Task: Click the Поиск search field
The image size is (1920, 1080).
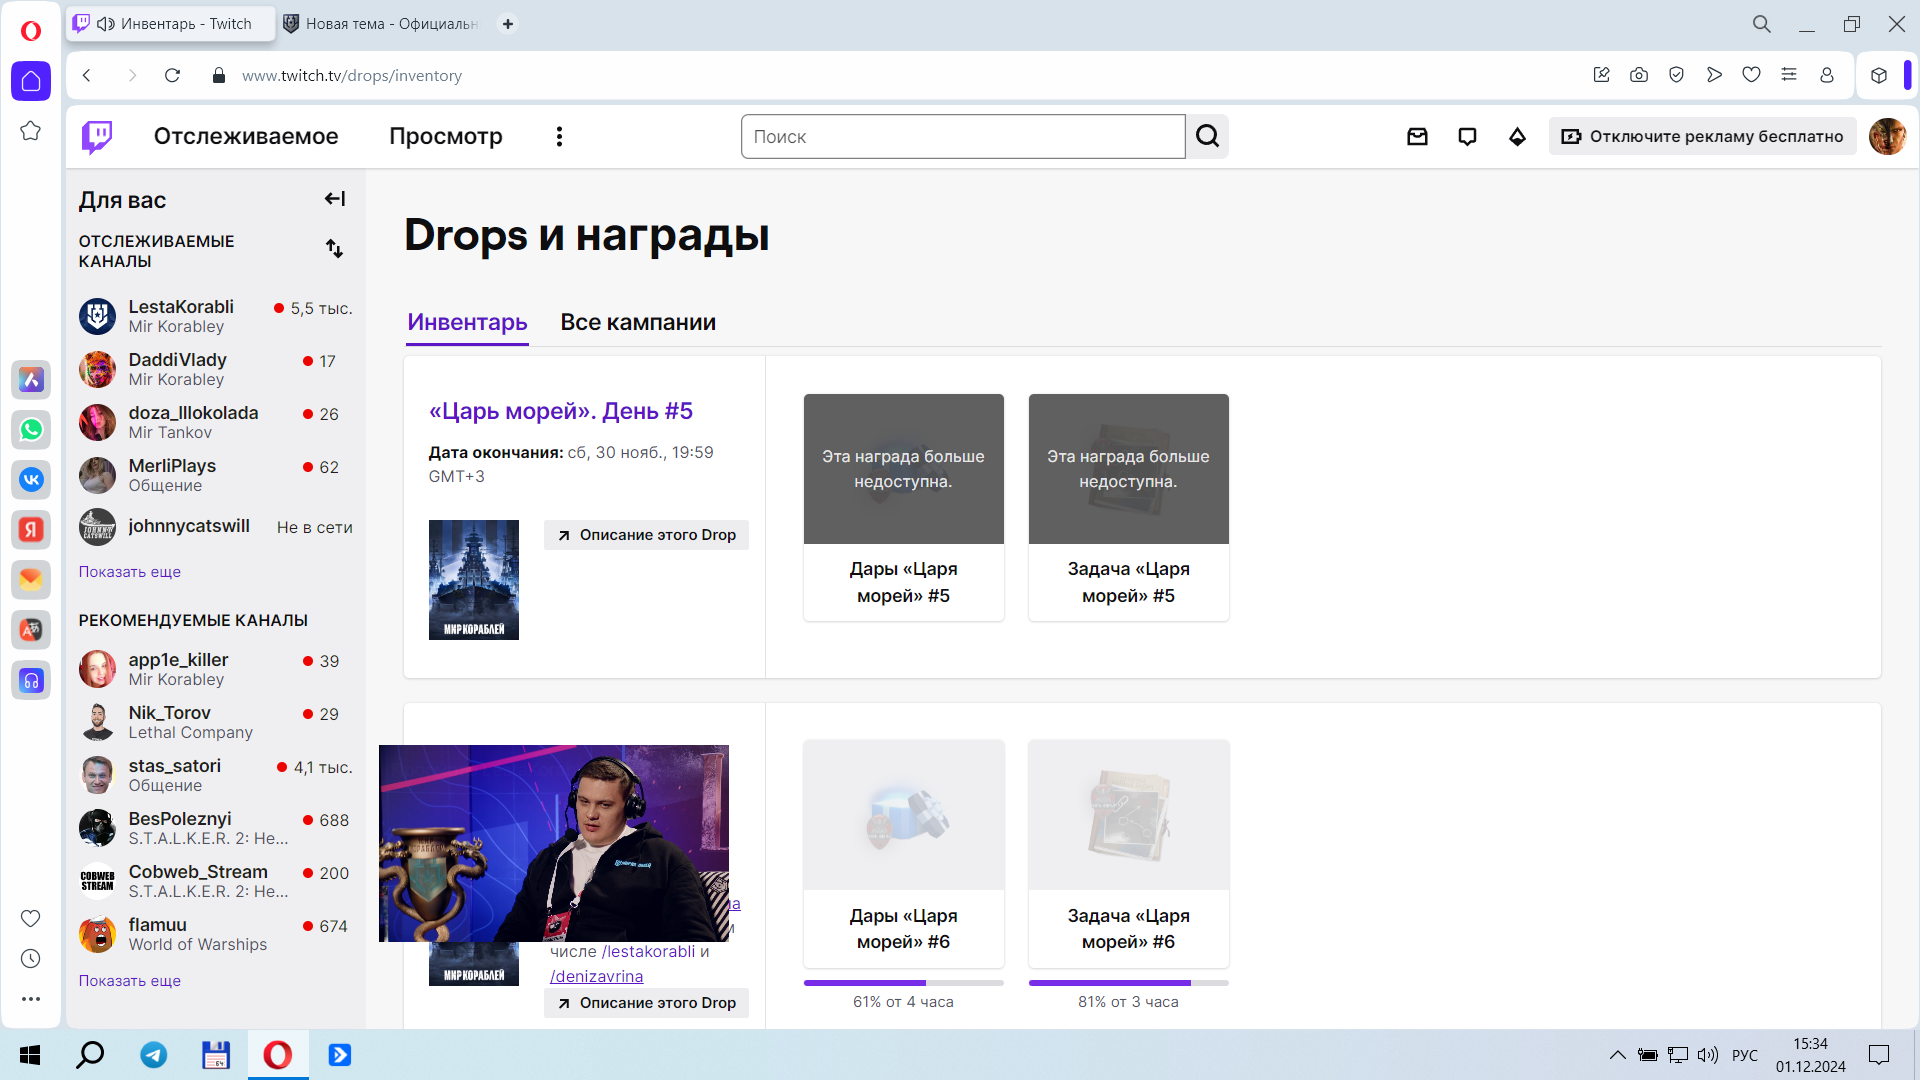Action: coord(963,137)
